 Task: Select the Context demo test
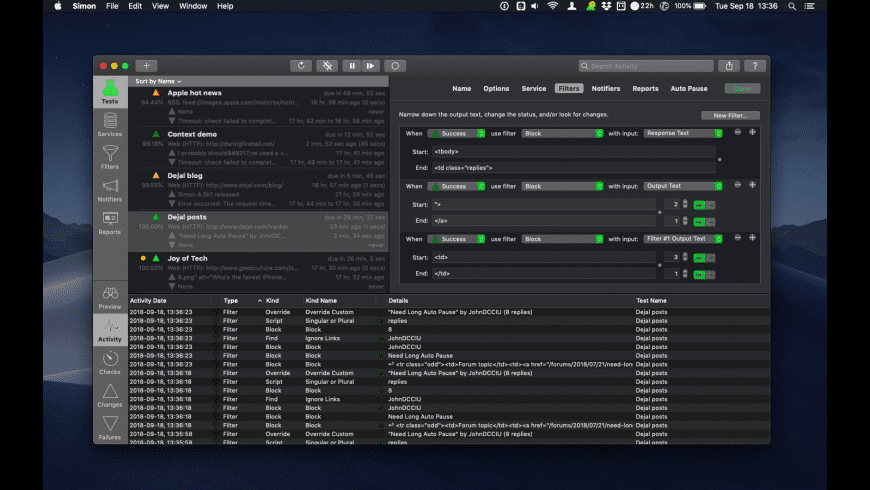click(x=259, y=148)
